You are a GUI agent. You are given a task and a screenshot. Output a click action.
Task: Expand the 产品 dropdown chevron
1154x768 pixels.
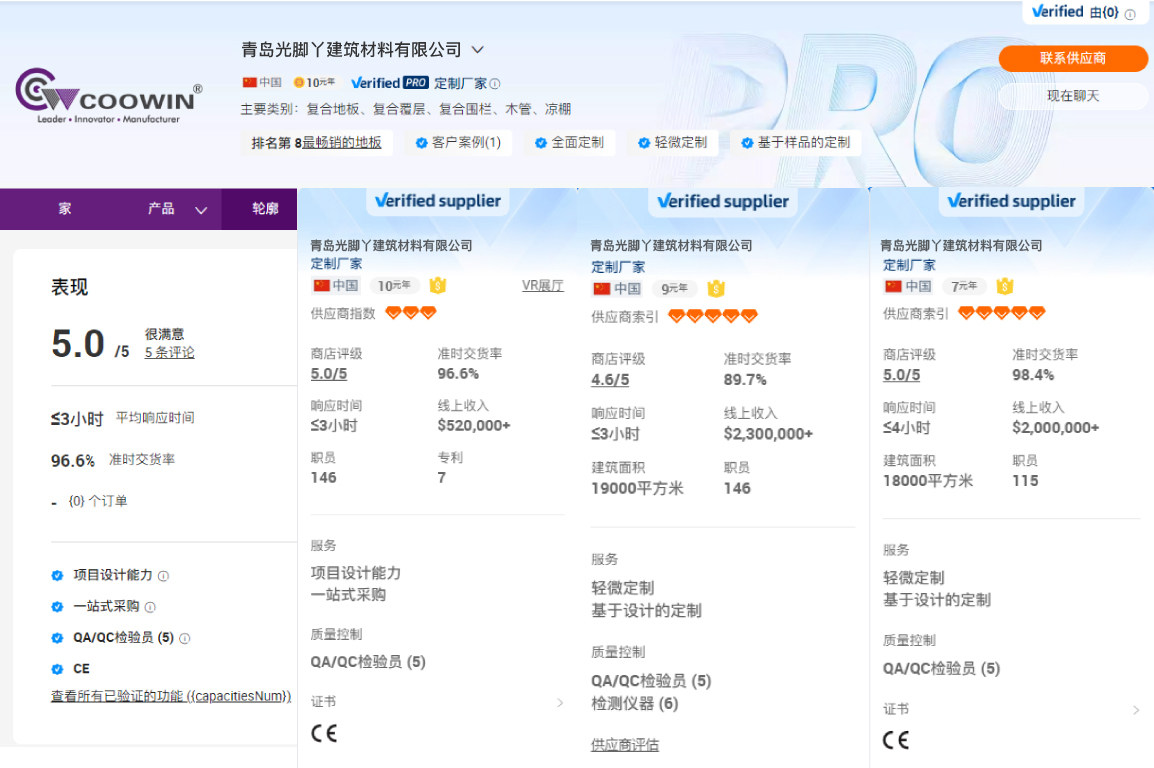201,210
